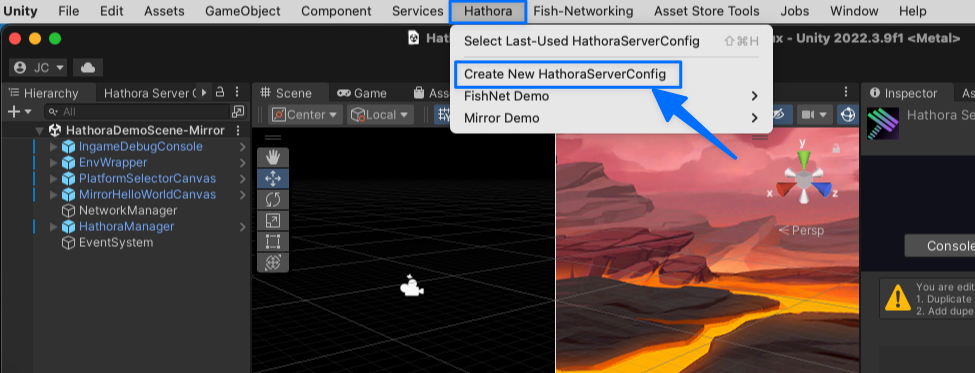Select the Transform tool
The image size is (975, 373).
point(273,262)
